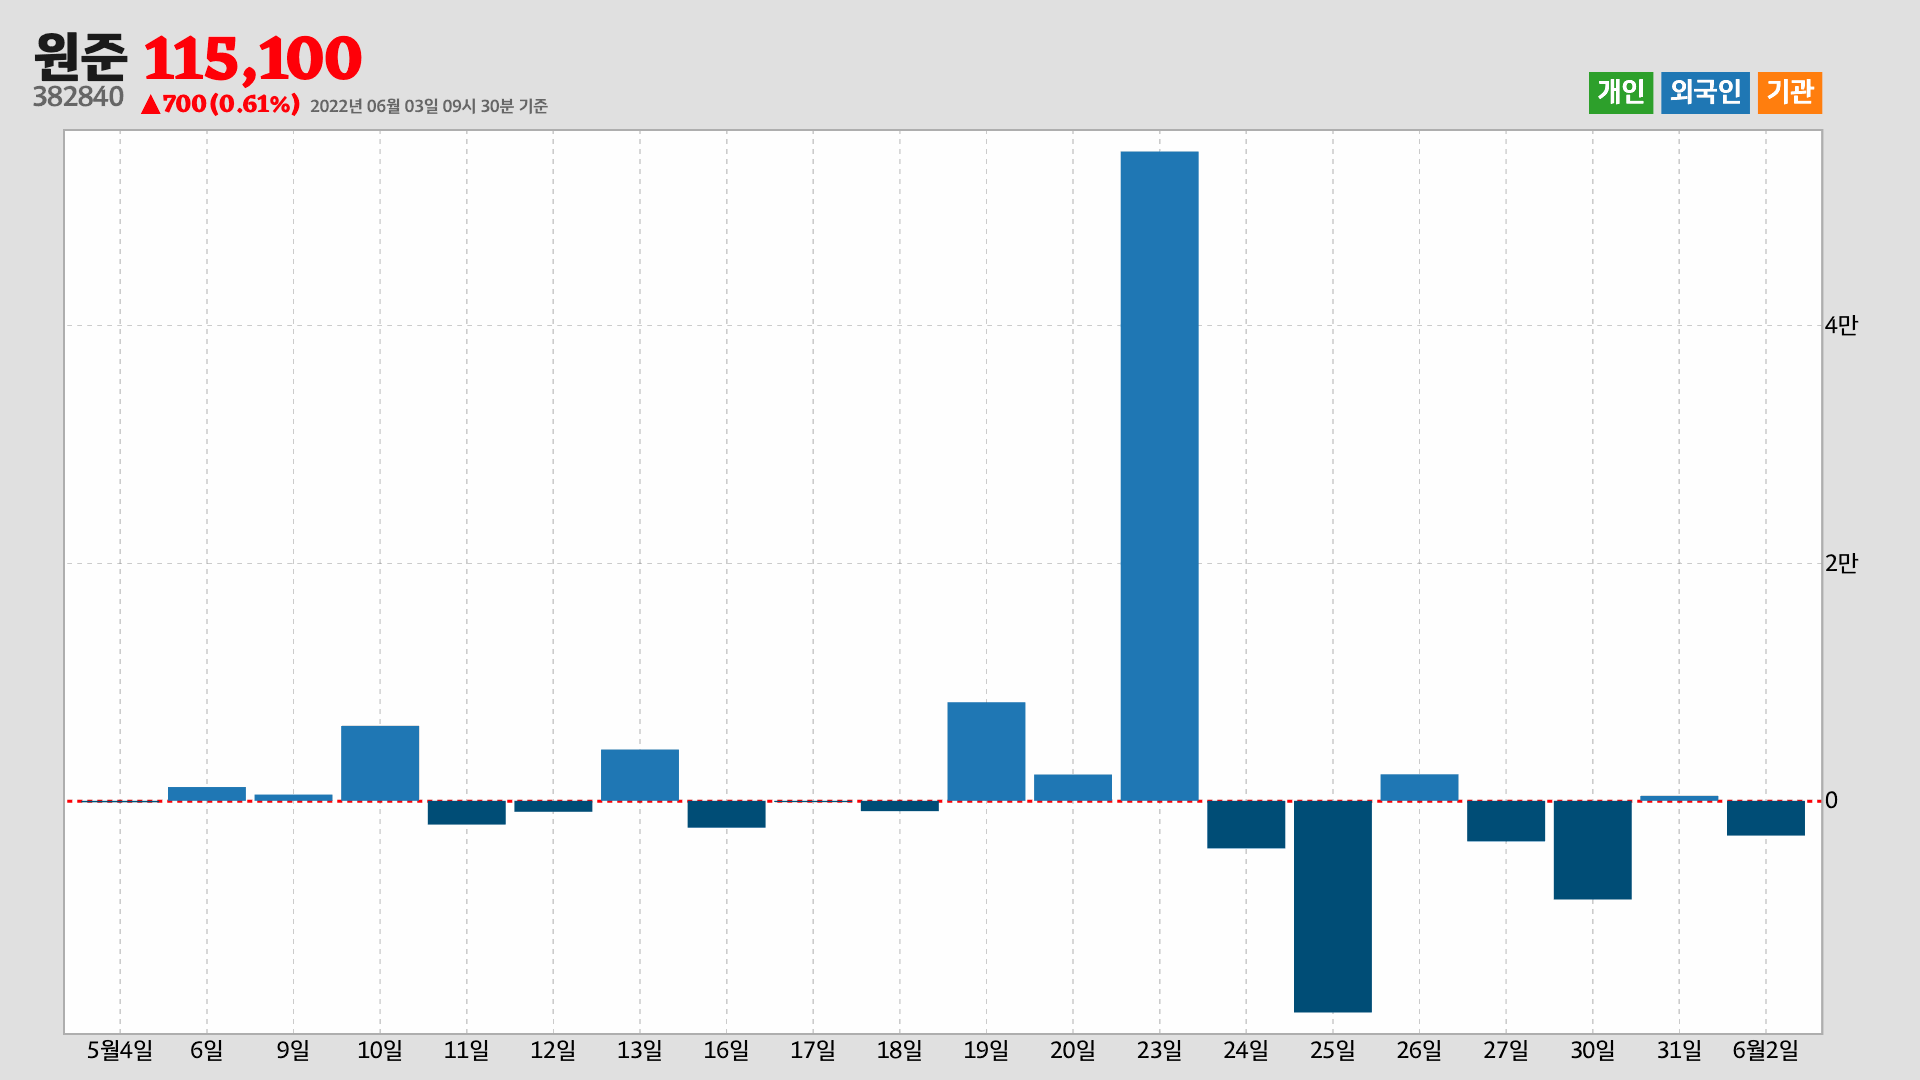Click the price 115,100

click(x=252, y=58)
